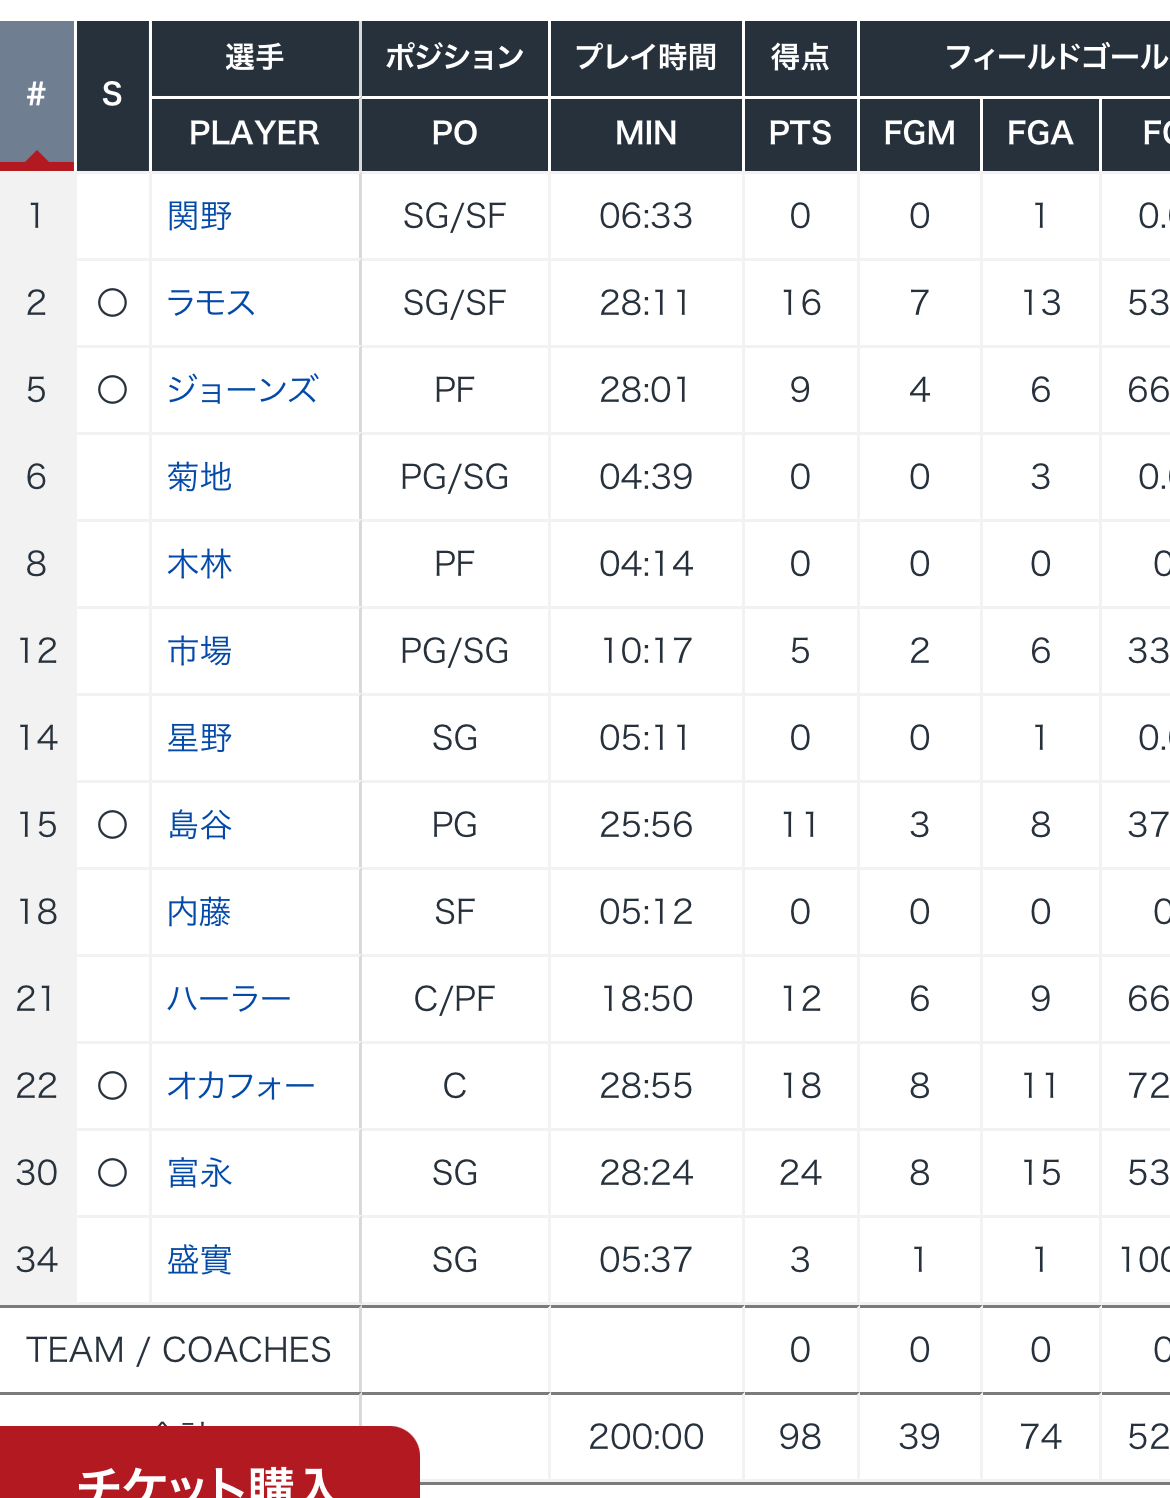Sort by FGA column header
1170x1498 pixels.
(1040, 133)
